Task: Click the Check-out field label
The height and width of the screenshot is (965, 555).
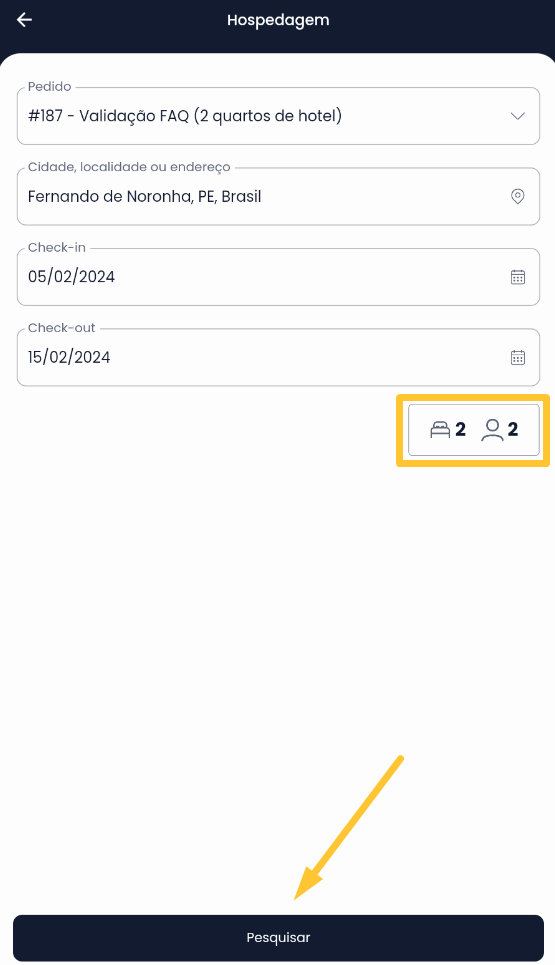Action: coord(62,328)
